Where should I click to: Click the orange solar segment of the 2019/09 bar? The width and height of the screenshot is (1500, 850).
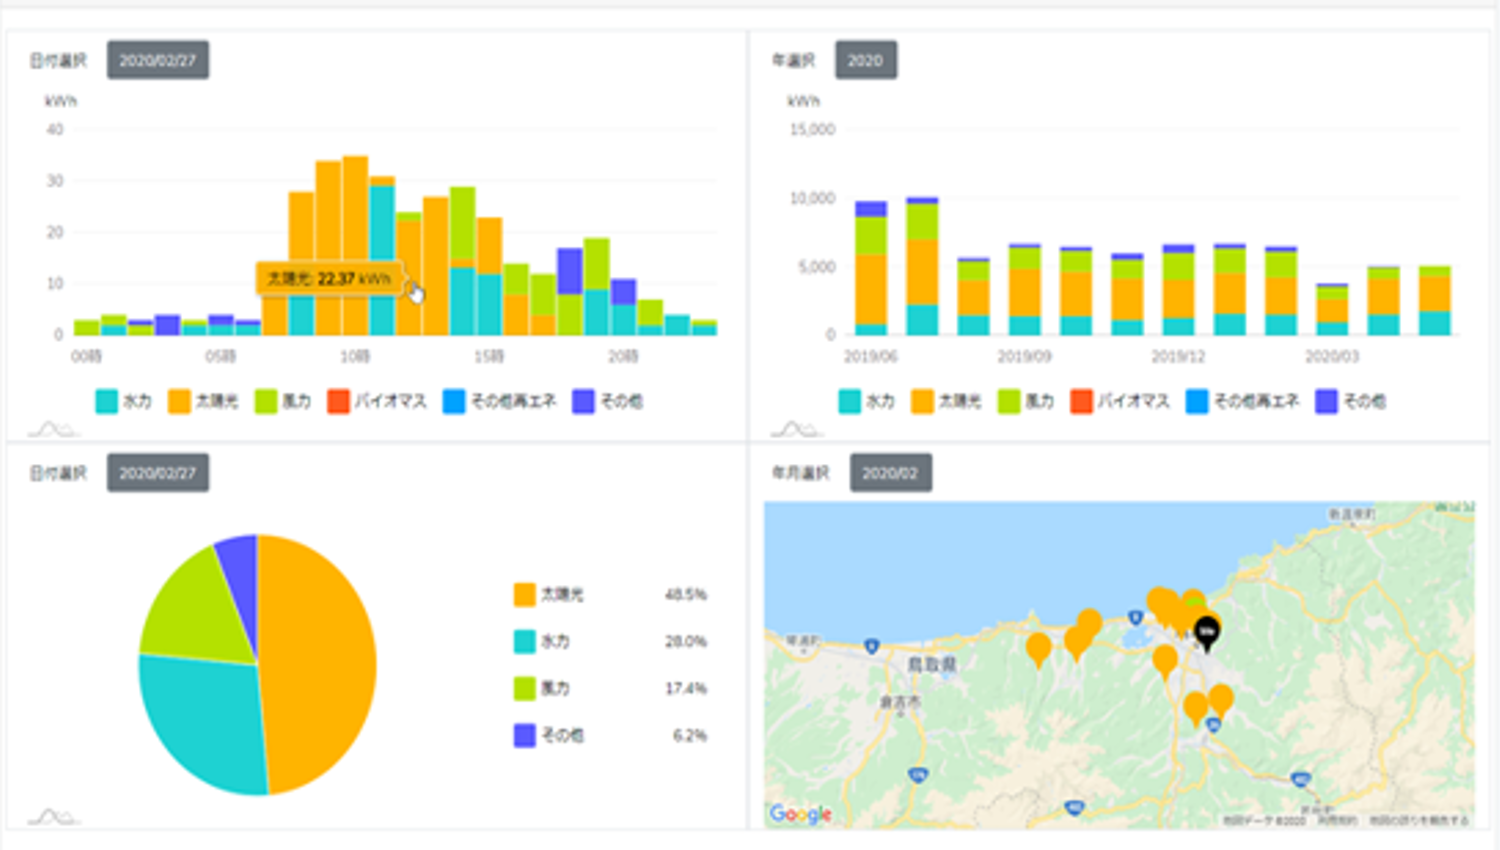point(1025,293)
